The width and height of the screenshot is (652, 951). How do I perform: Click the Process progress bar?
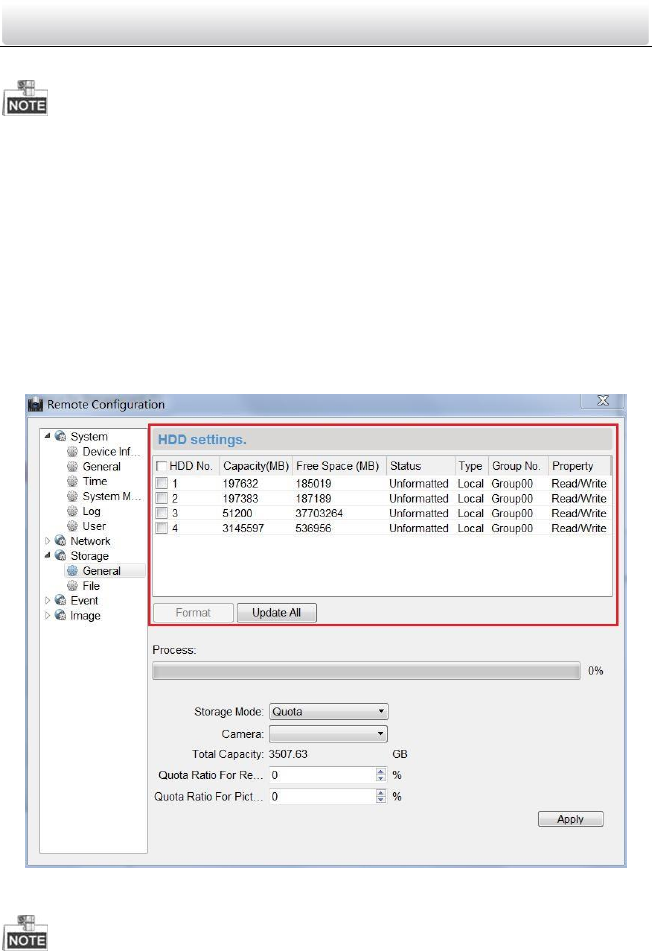point(366,671)
